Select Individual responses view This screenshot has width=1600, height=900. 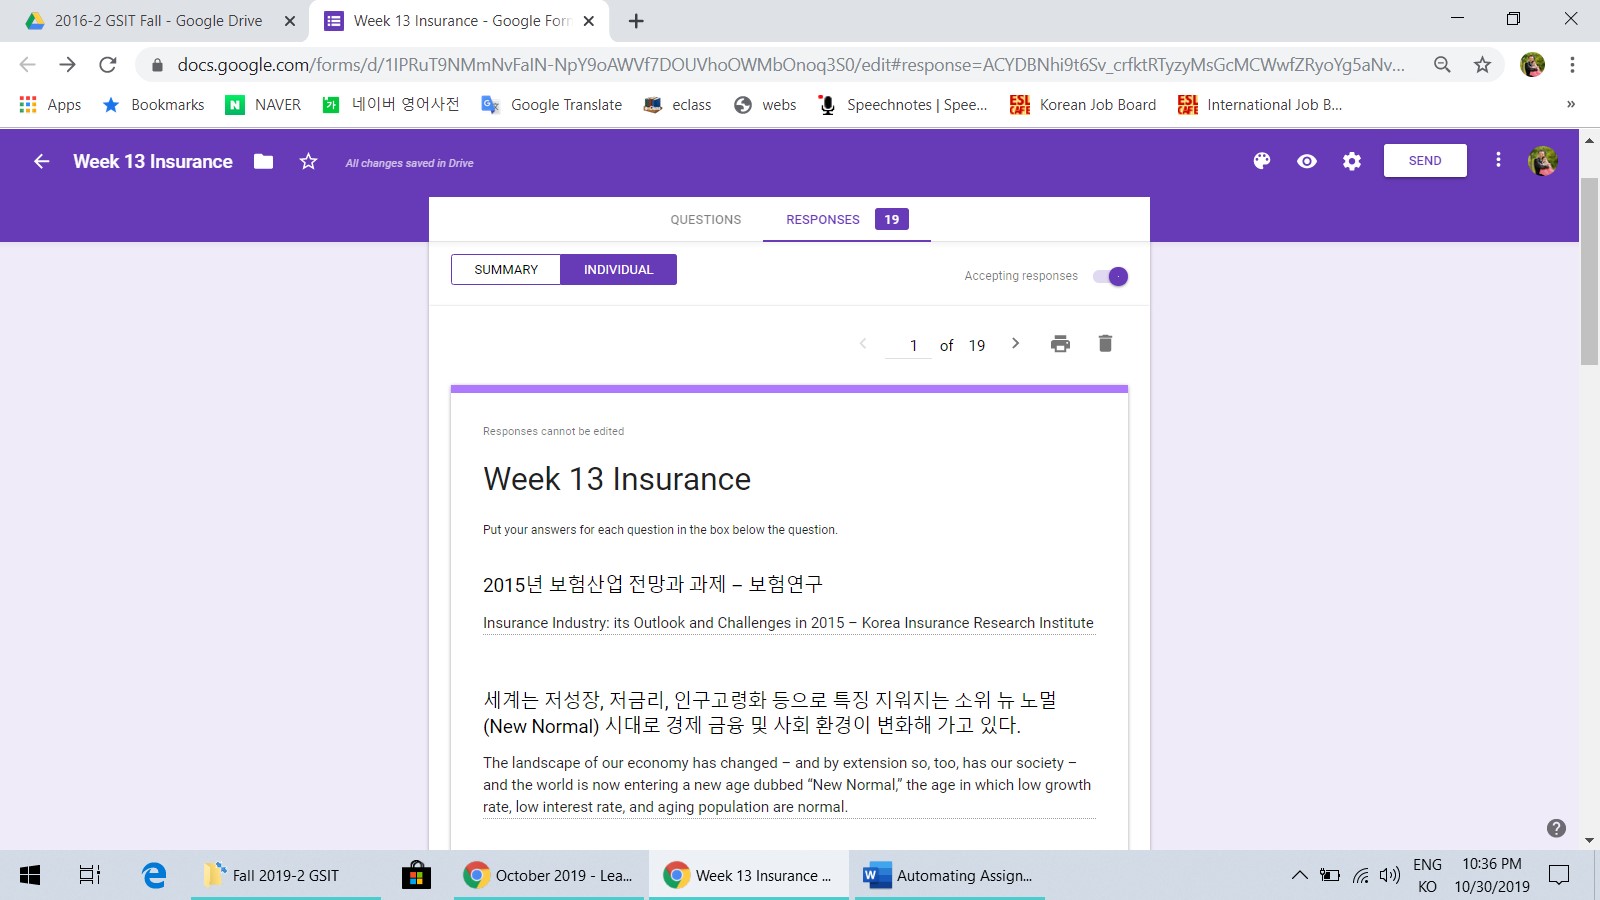pos(618,270)
